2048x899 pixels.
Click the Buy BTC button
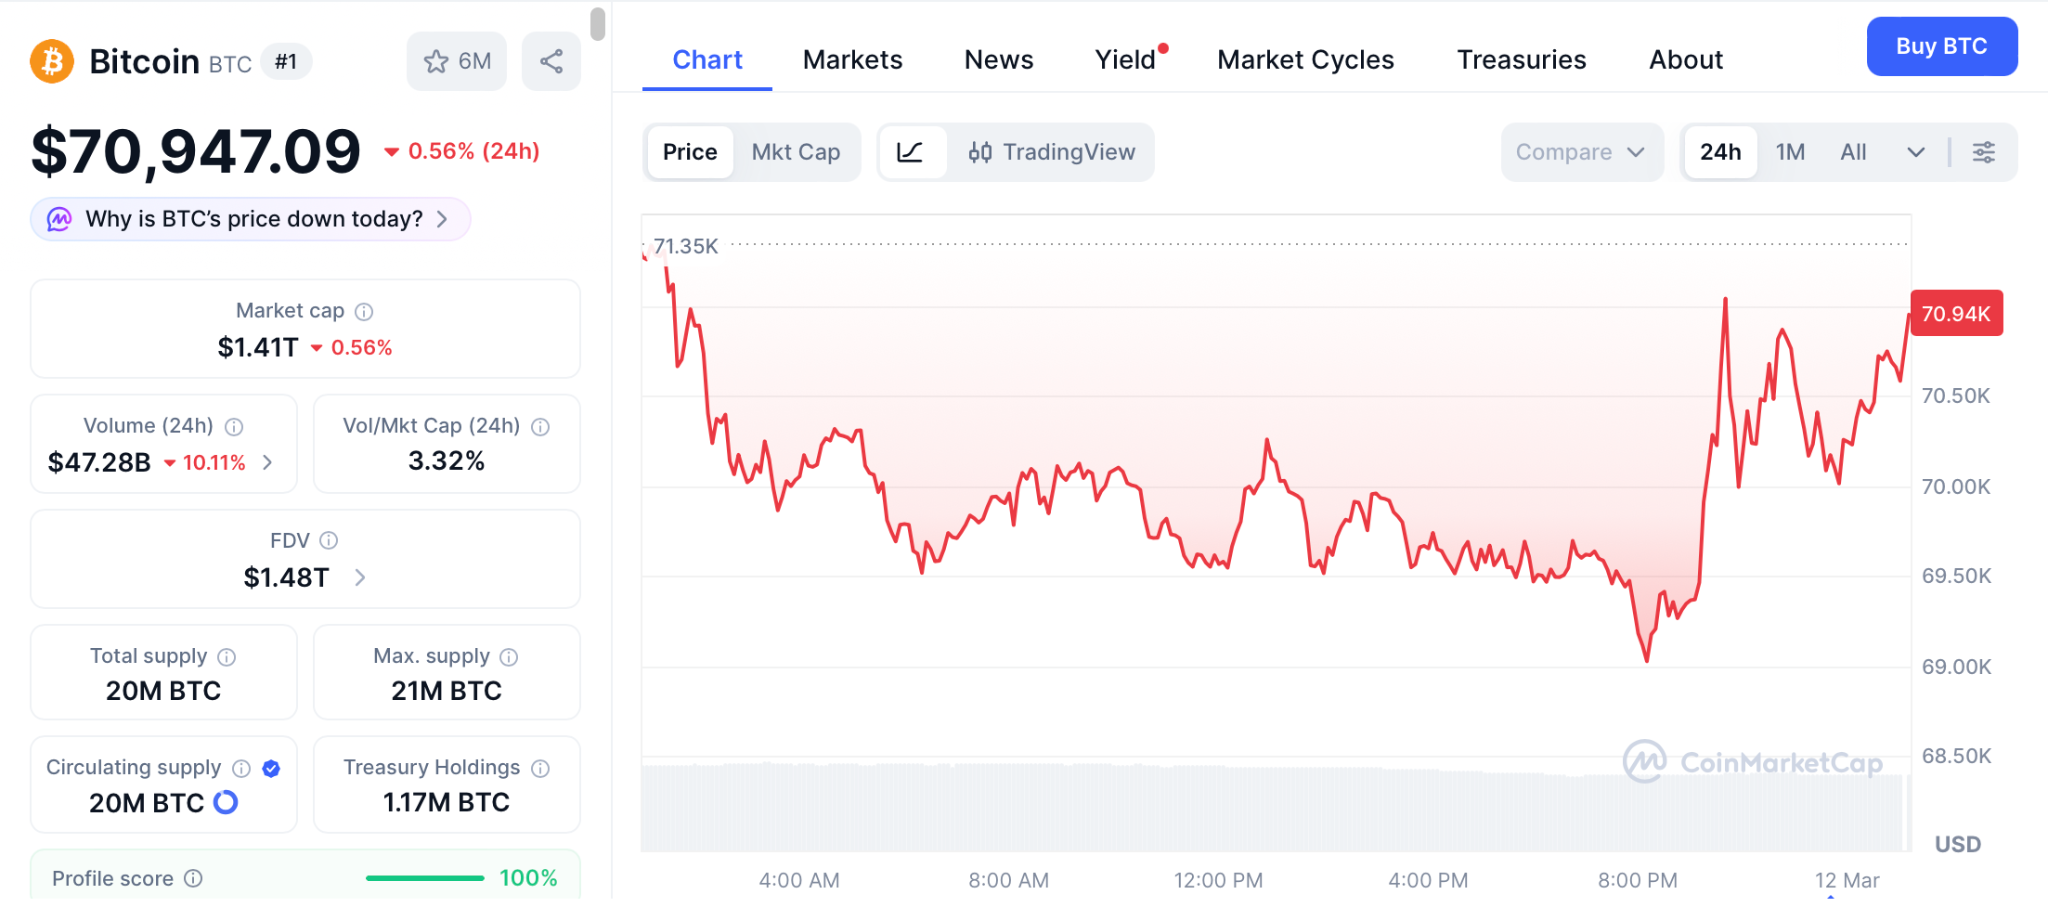pyautogui.click(x=1941, y=46)
